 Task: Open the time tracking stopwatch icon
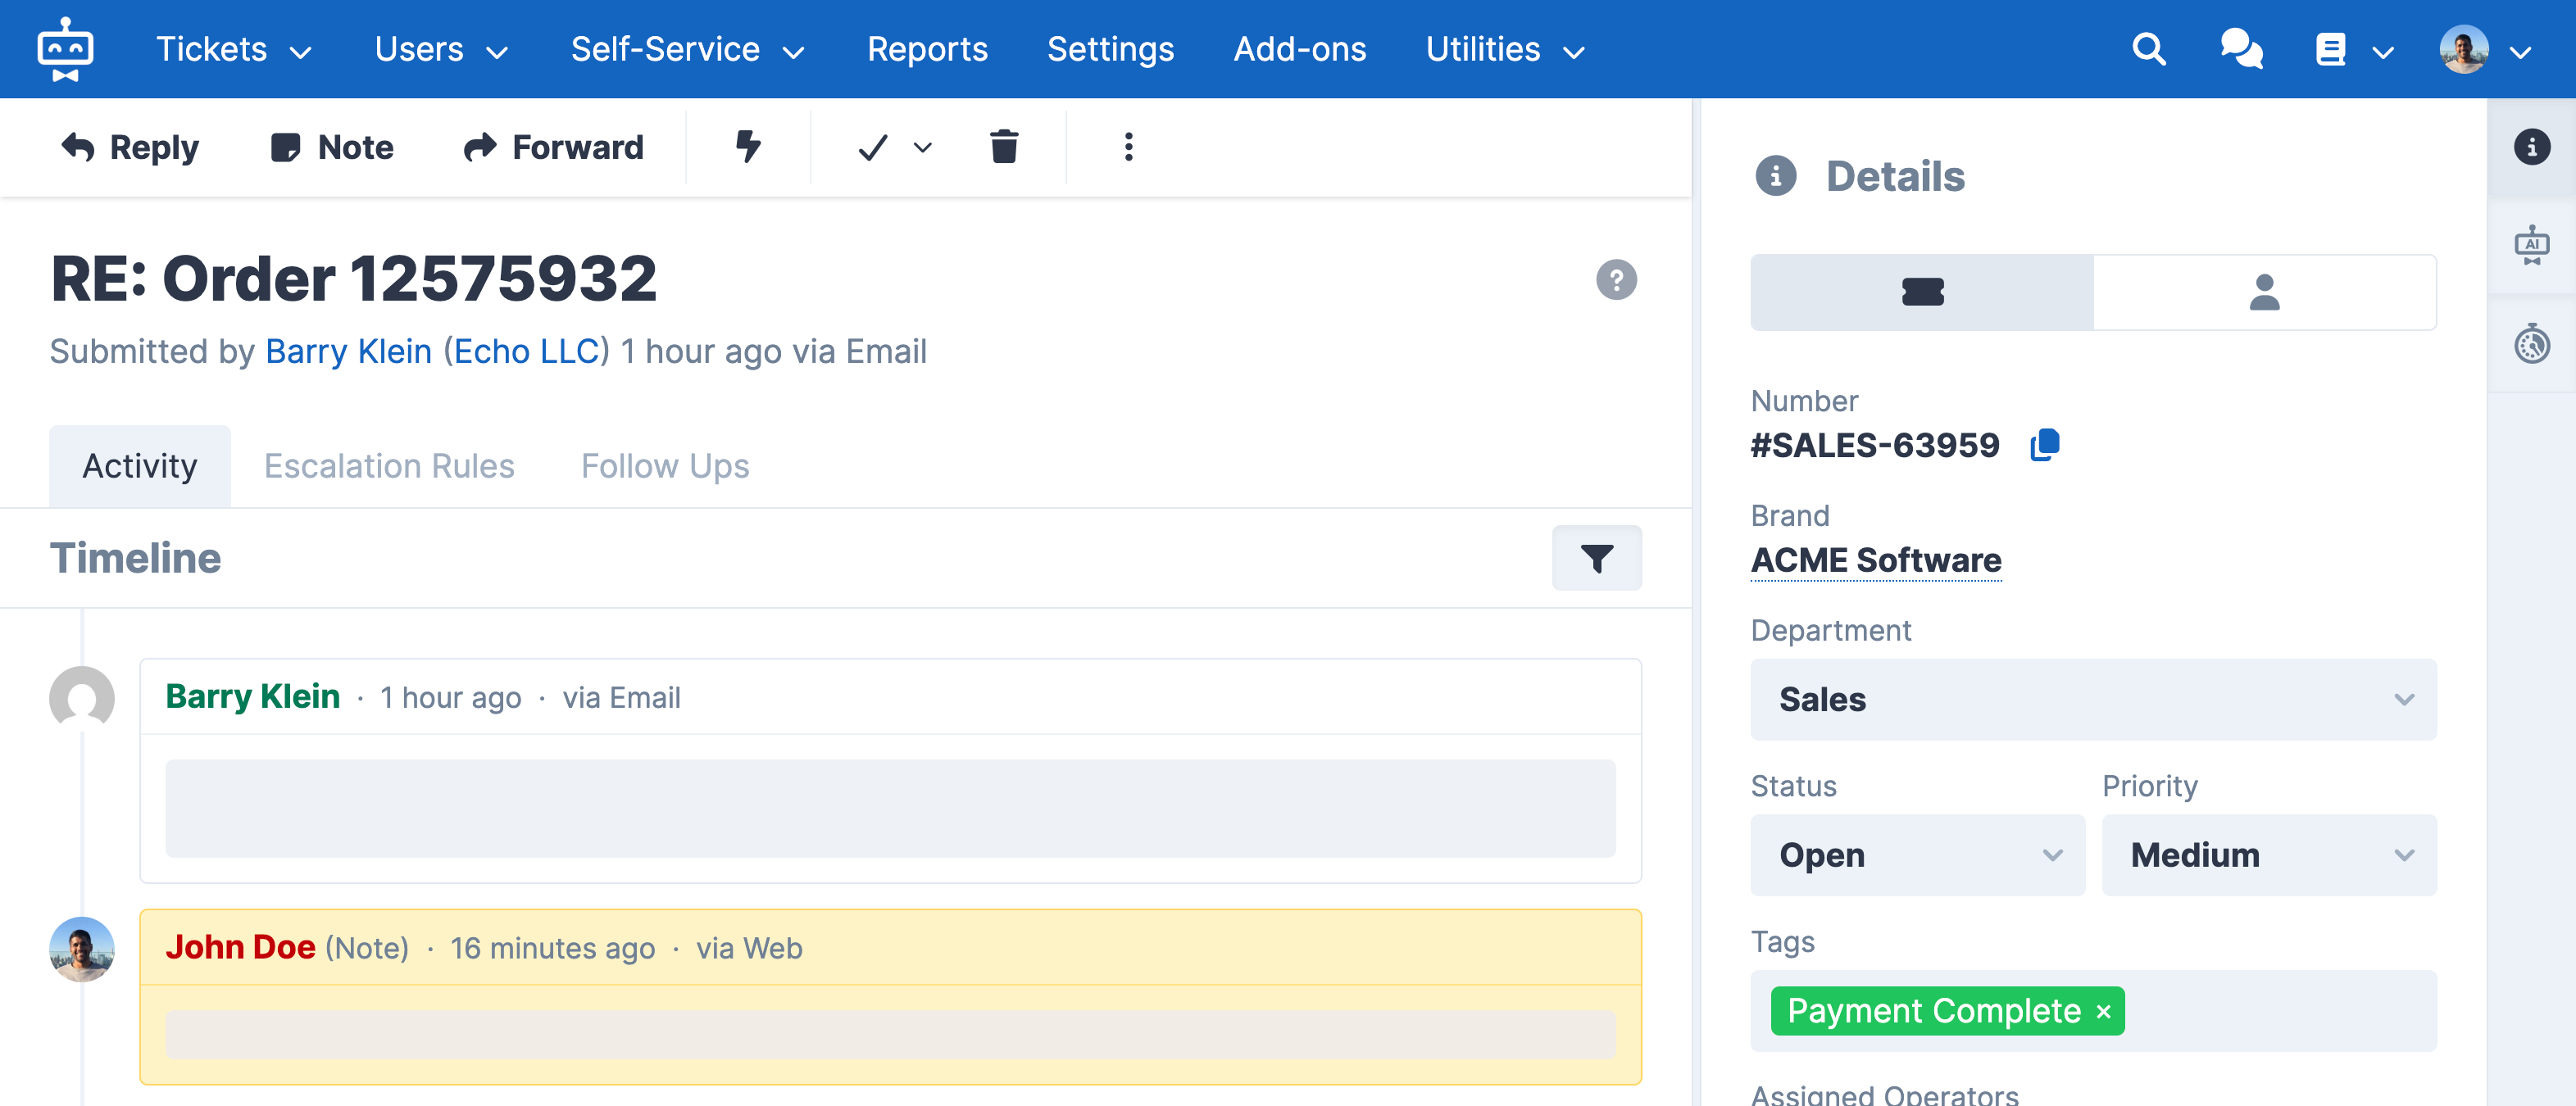pos(2531,343)
